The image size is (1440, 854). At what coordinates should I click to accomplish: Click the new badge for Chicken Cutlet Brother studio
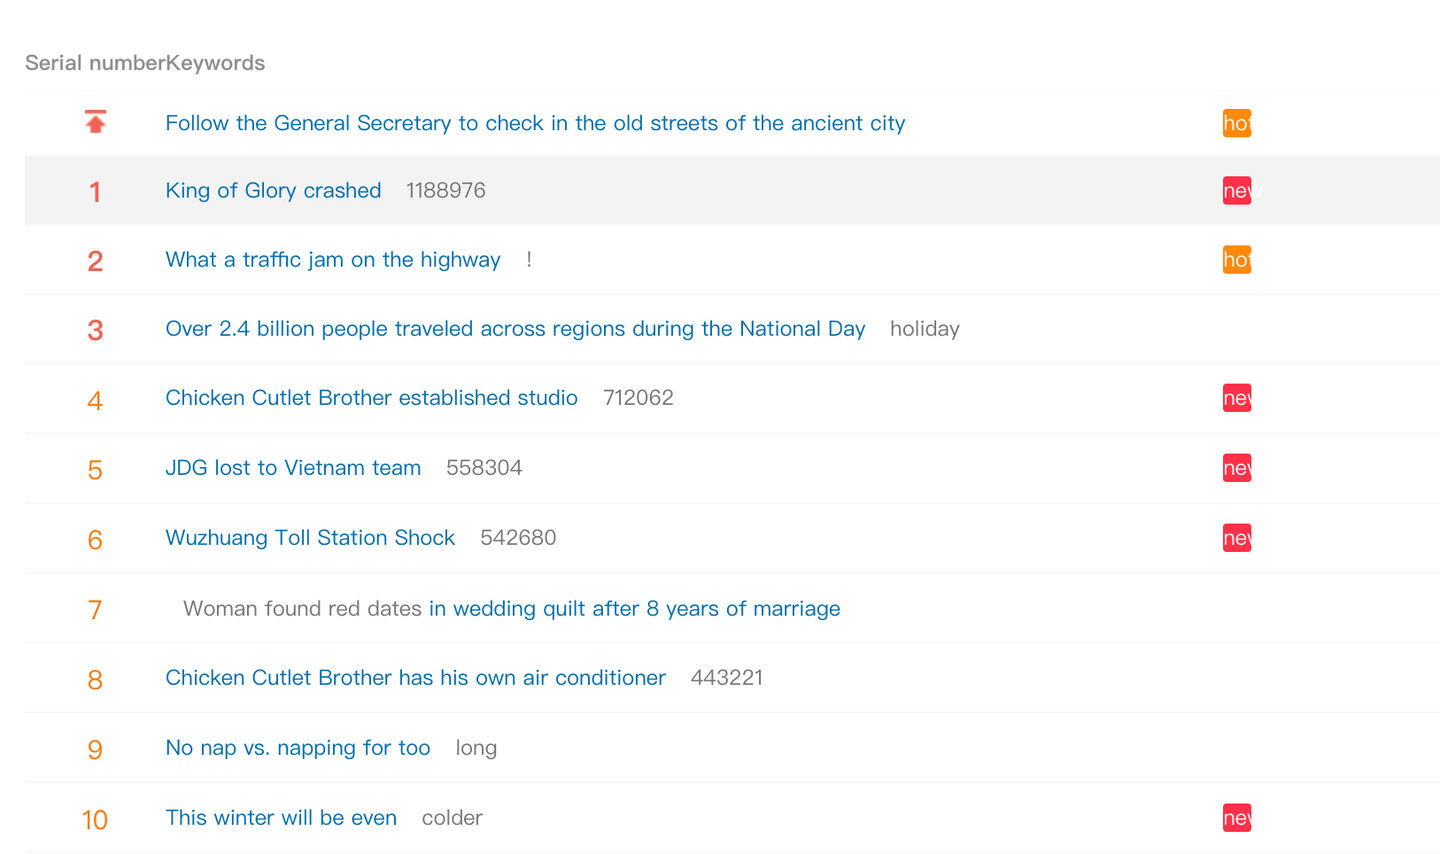click(x=1236, y=398)
